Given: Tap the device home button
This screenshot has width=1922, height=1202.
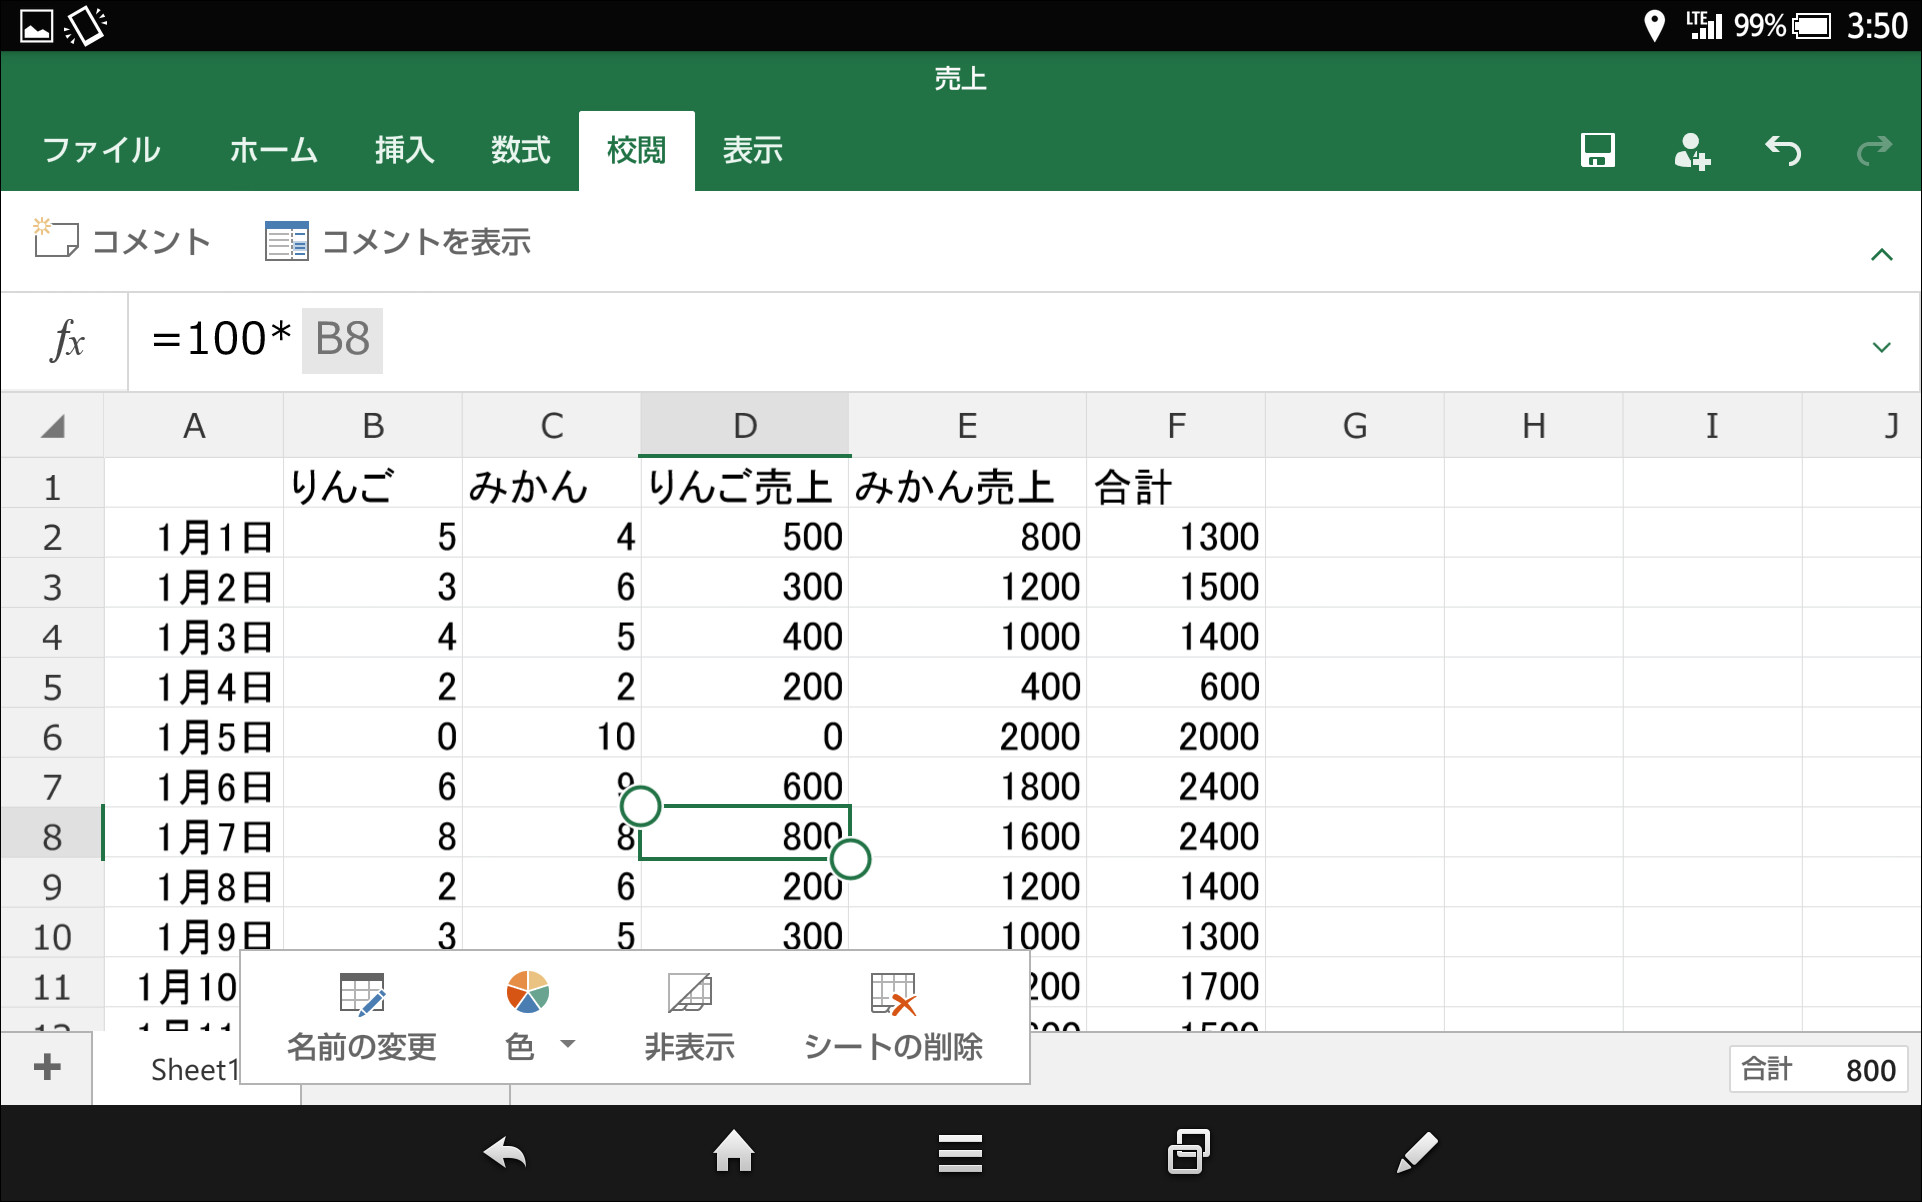Looking at the screenshot, I should (733, 1152).
